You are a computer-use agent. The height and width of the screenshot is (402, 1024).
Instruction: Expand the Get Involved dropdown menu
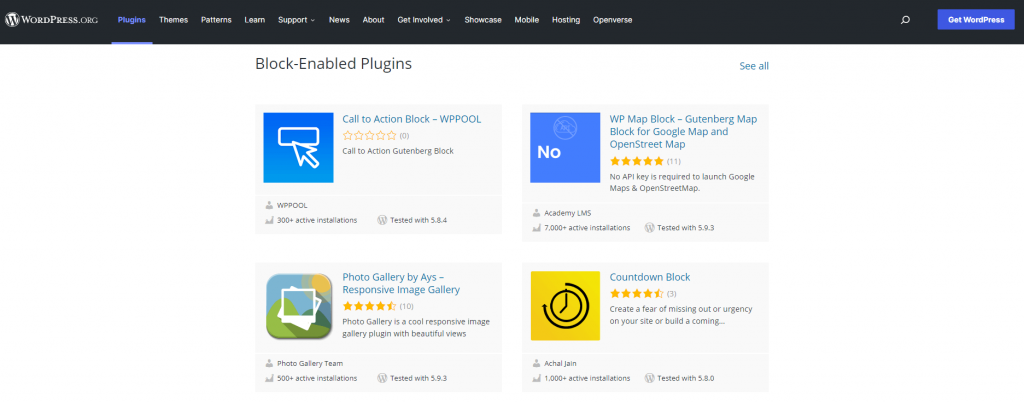424,20
